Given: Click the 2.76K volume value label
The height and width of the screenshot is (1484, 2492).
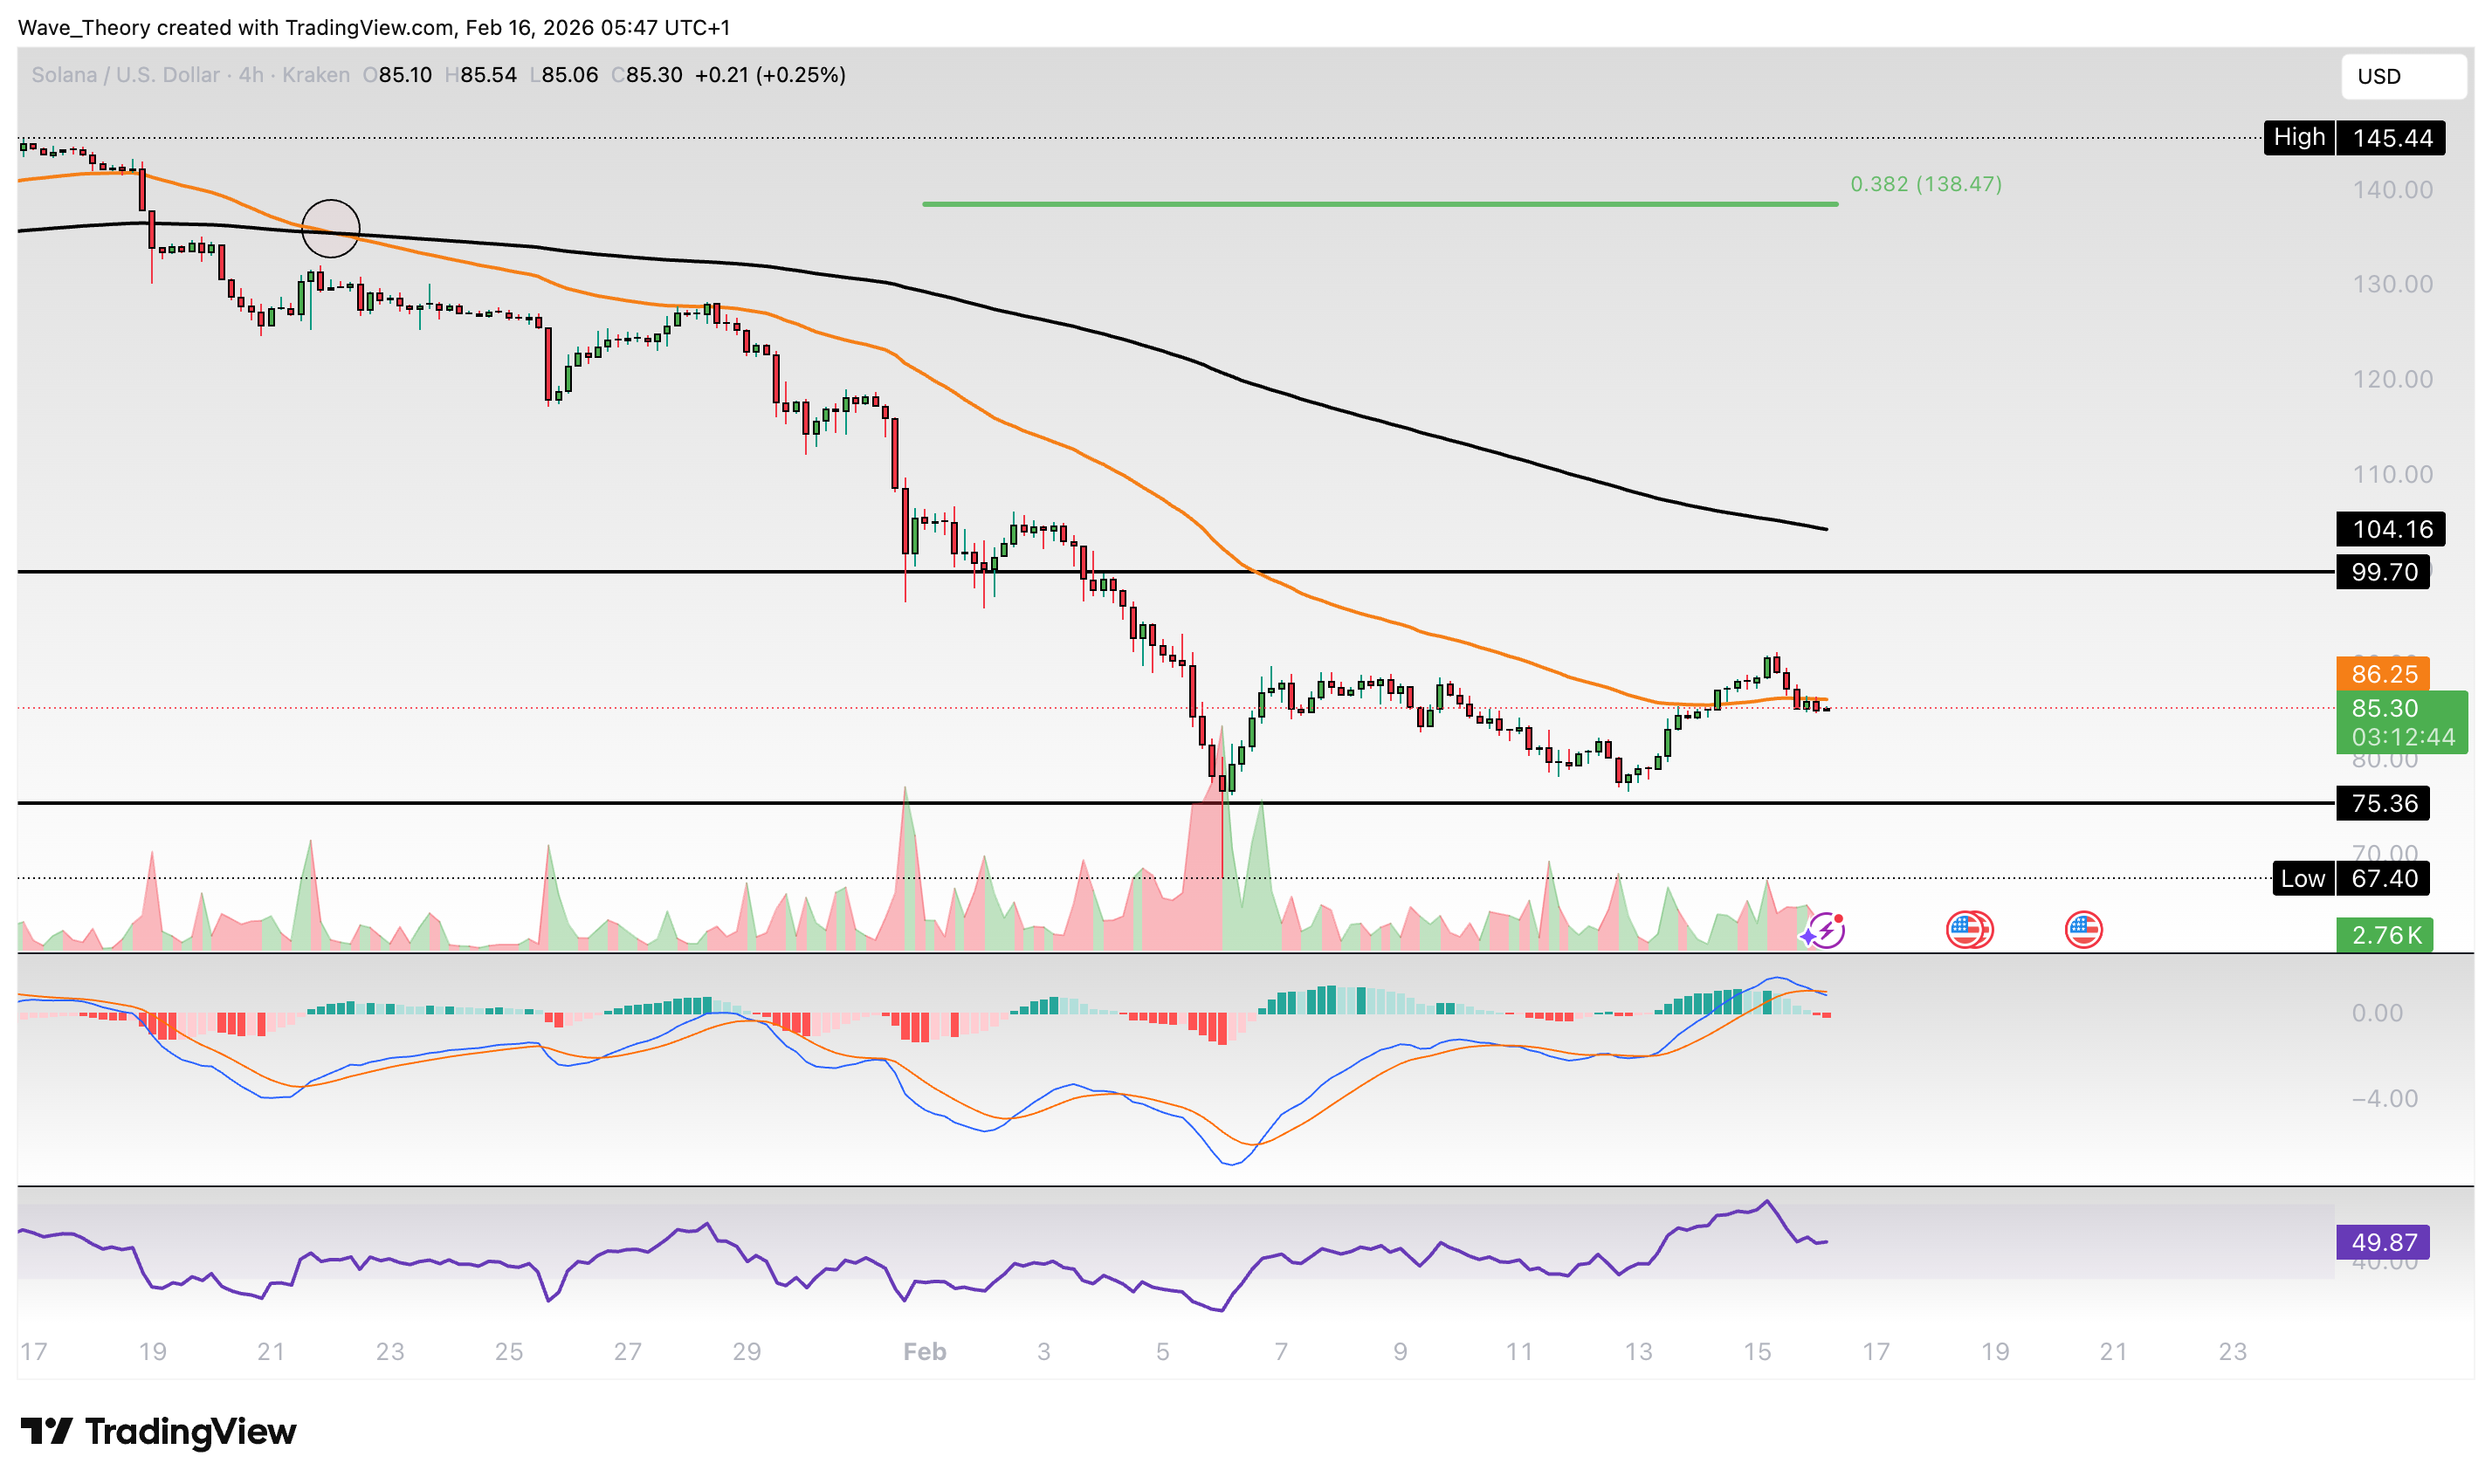Looking at the screenshot, I should pyautogui.click(x=2384, y=935).
